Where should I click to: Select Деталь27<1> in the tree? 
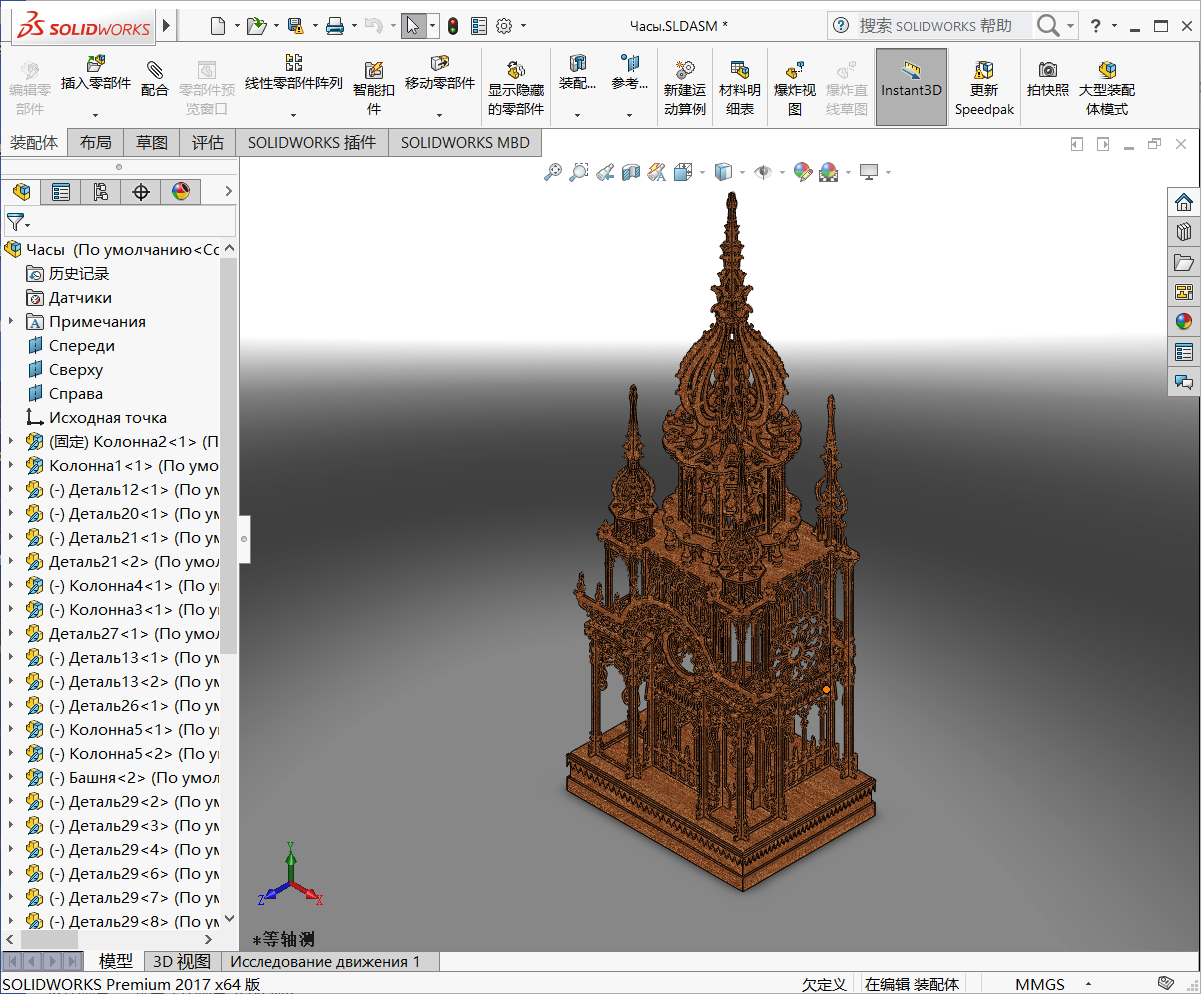point(134,633)
